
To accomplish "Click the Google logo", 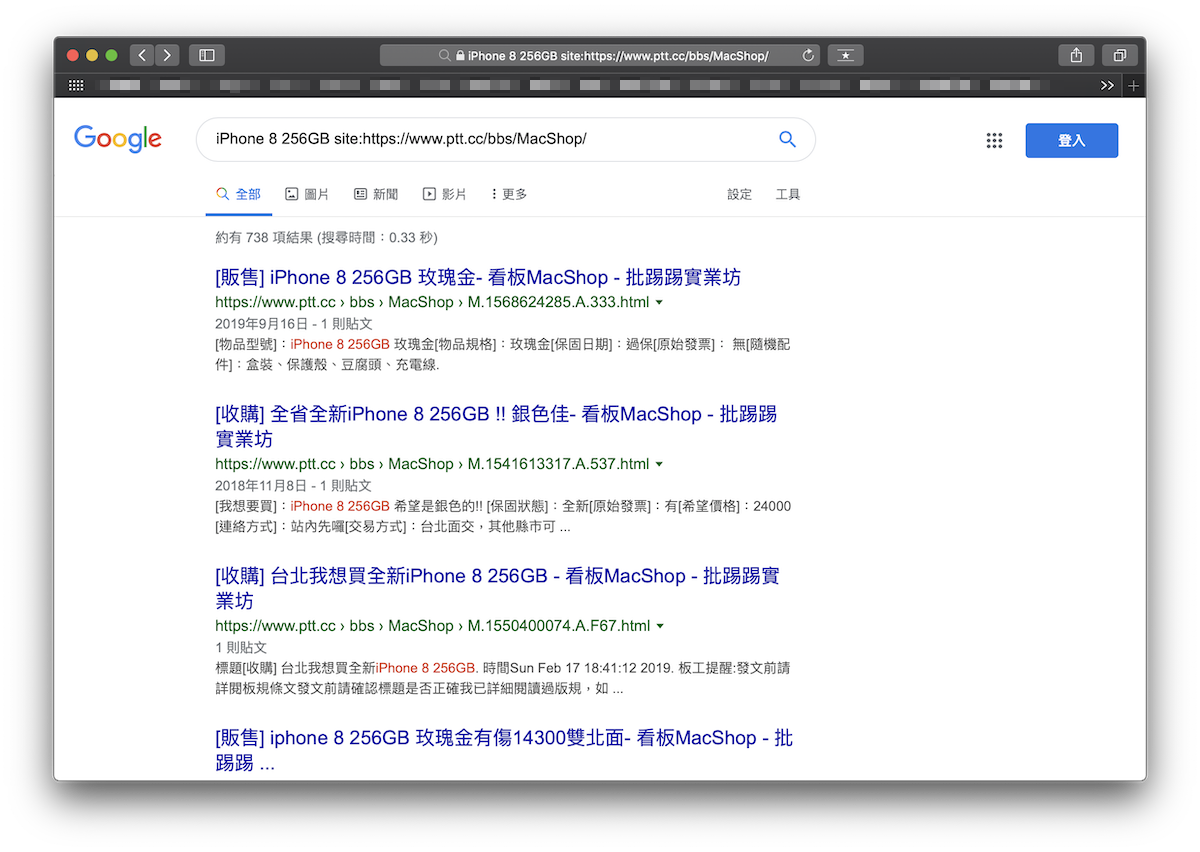I will [118, 139].
